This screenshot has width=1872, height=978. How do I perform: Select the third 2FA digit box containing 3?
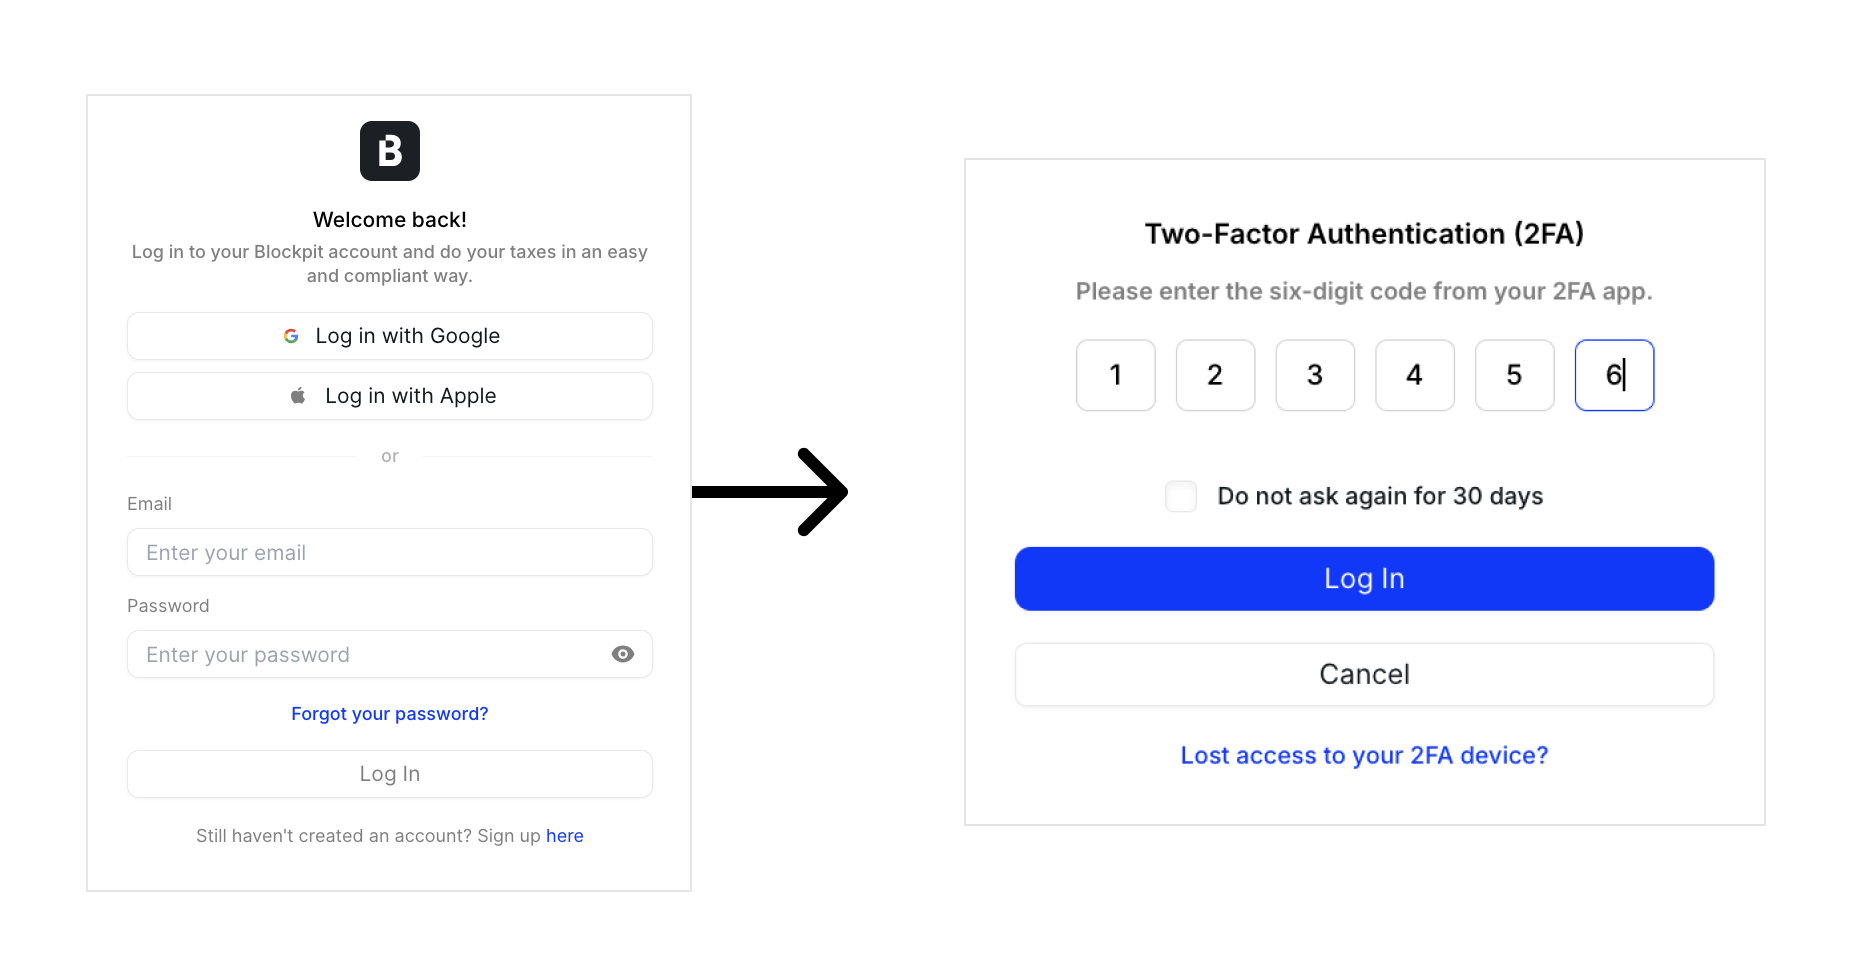tap(1315, 375)
